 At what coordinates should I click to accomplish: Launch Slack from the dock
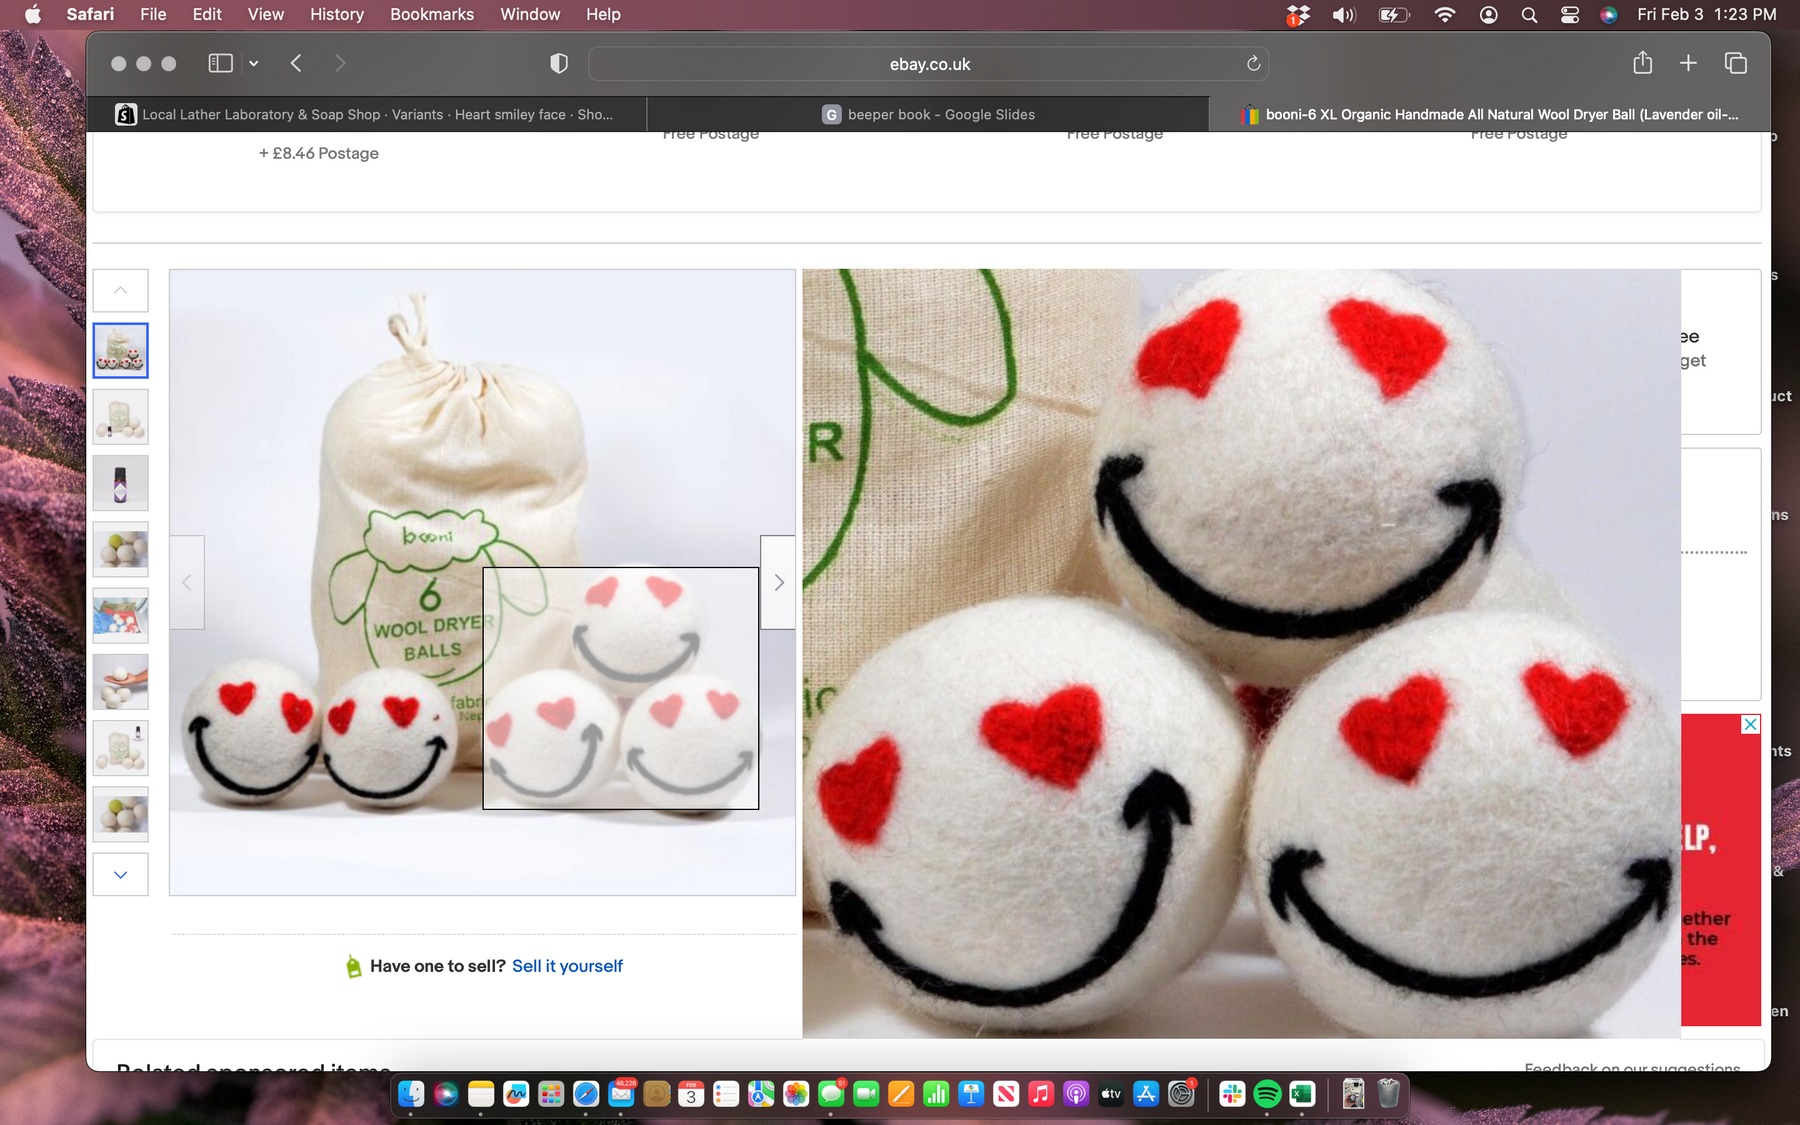click(x=1232, y=1094)
